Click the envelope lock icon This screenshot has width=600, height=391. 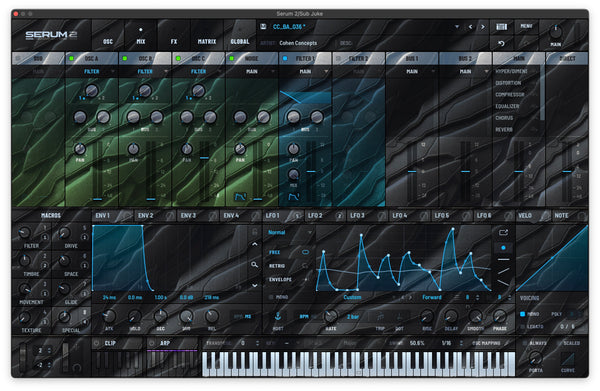254,231
